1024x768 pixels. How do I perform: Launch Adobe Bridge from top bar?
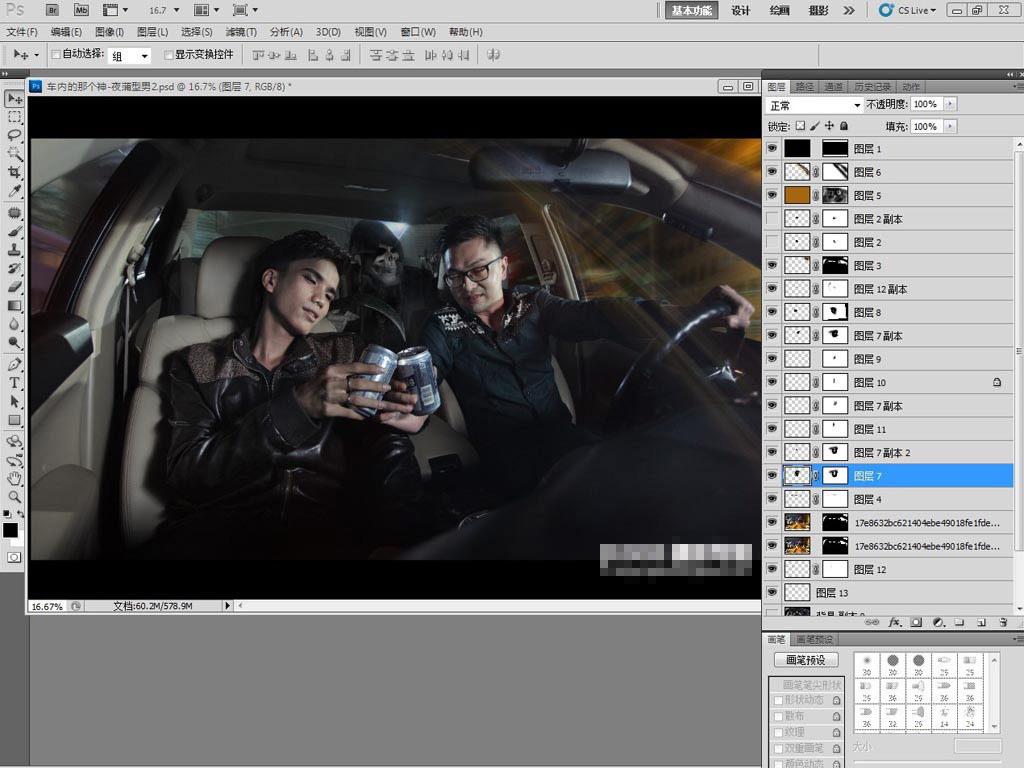(52, 10)
